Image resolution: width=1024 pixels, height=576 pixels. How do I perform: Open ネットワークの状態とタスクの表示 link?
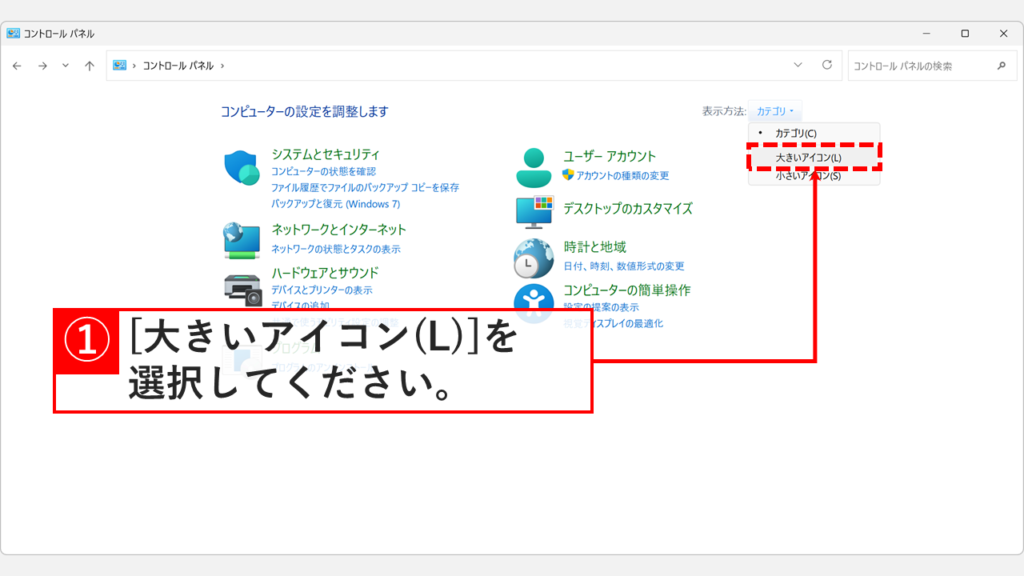click(x=336, y=249)
